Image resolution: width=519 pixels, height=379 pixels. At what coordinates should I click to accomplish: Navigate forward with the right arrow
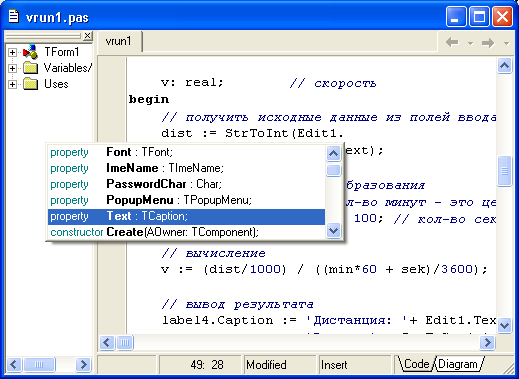point(488,43)
